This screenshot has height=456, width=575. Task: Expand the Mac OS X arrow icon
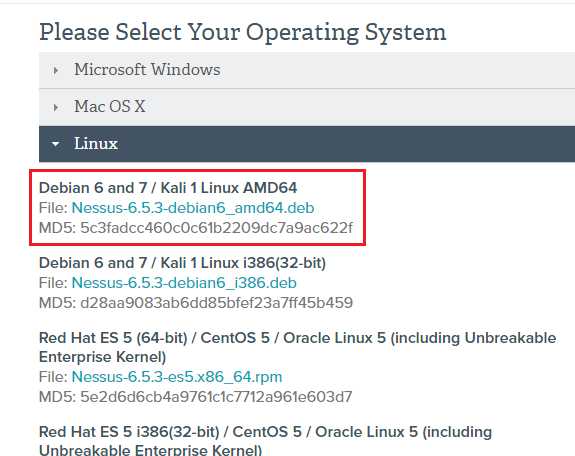[56, 107]
